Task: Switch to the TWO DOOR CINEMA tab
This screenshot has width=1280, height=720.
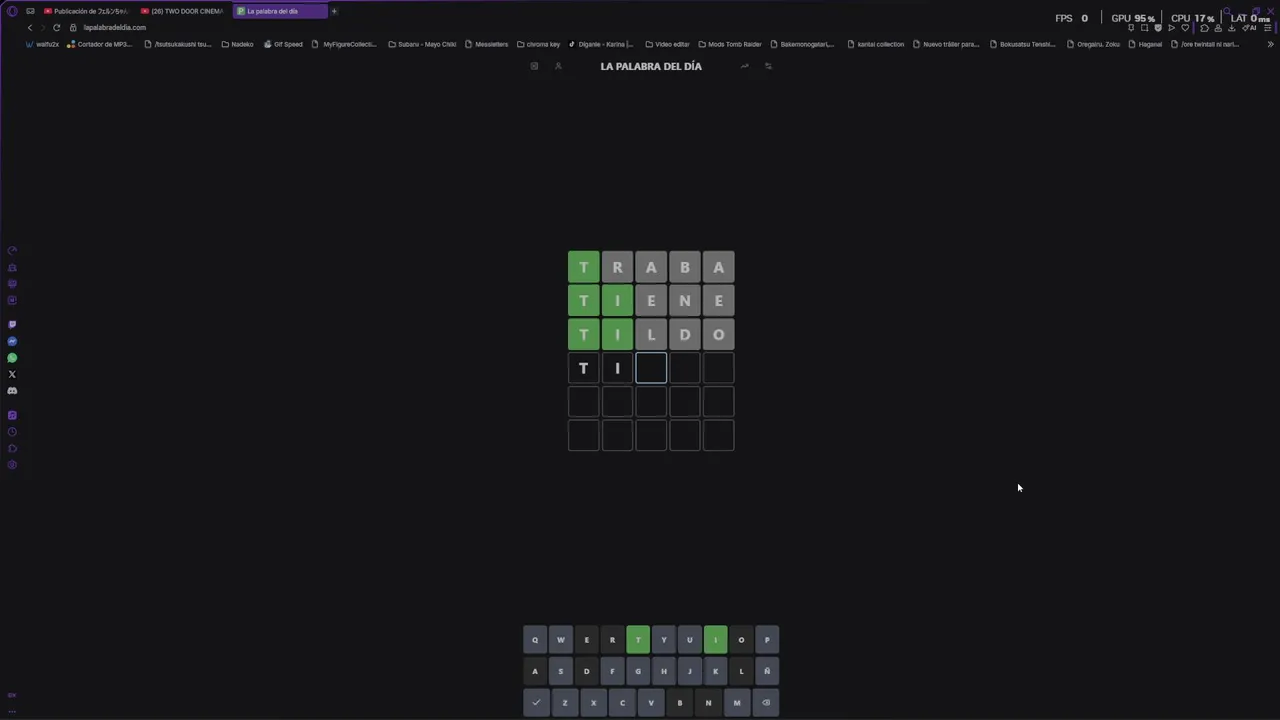Action: (x=183, y=11)
